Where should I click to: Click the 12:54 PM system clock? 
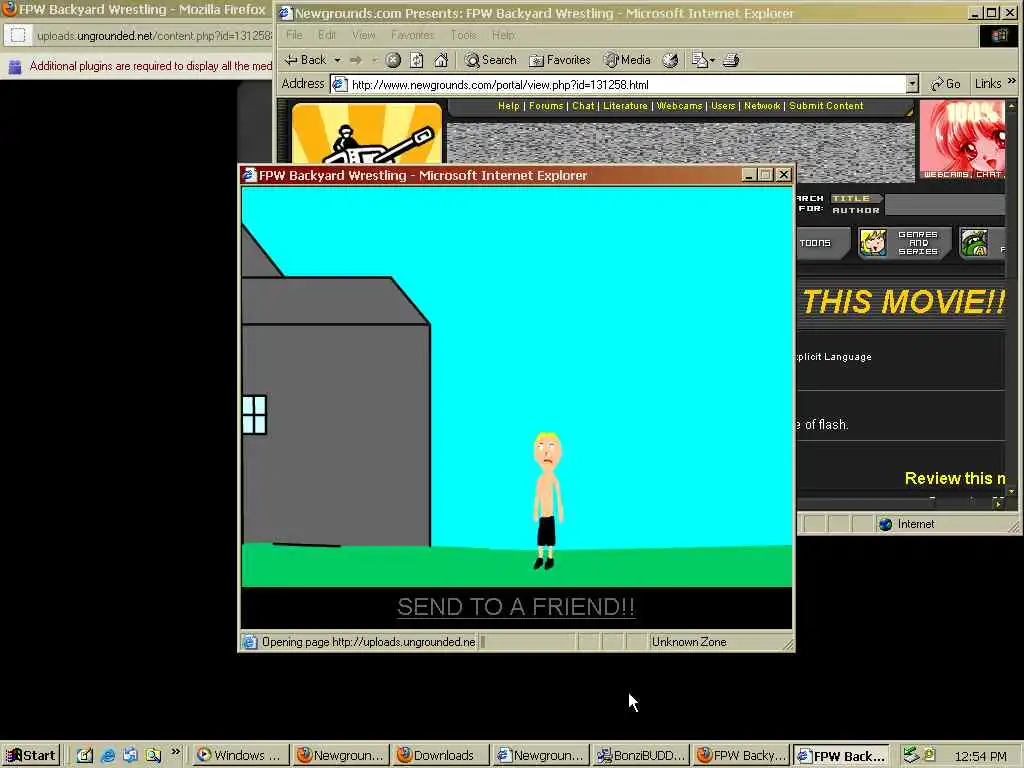pos(980,756)
